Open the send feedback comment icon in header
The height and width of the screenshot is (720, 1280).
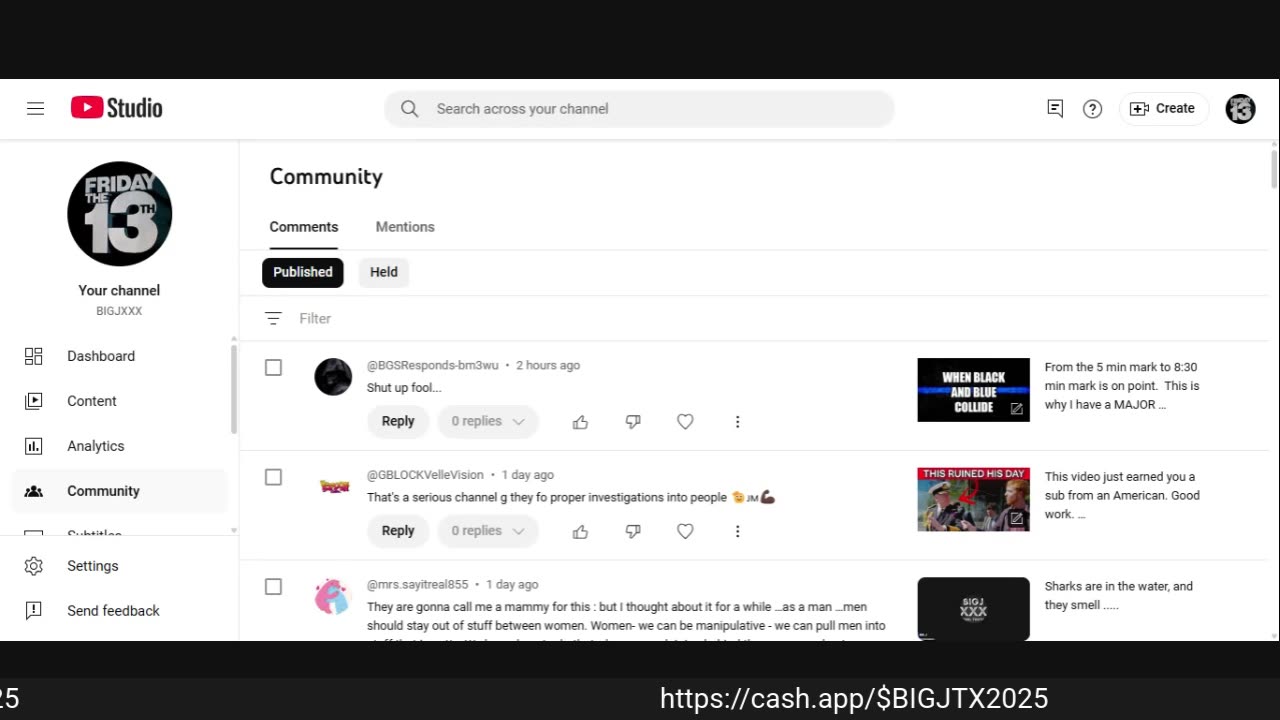[x=1054, y=108]
